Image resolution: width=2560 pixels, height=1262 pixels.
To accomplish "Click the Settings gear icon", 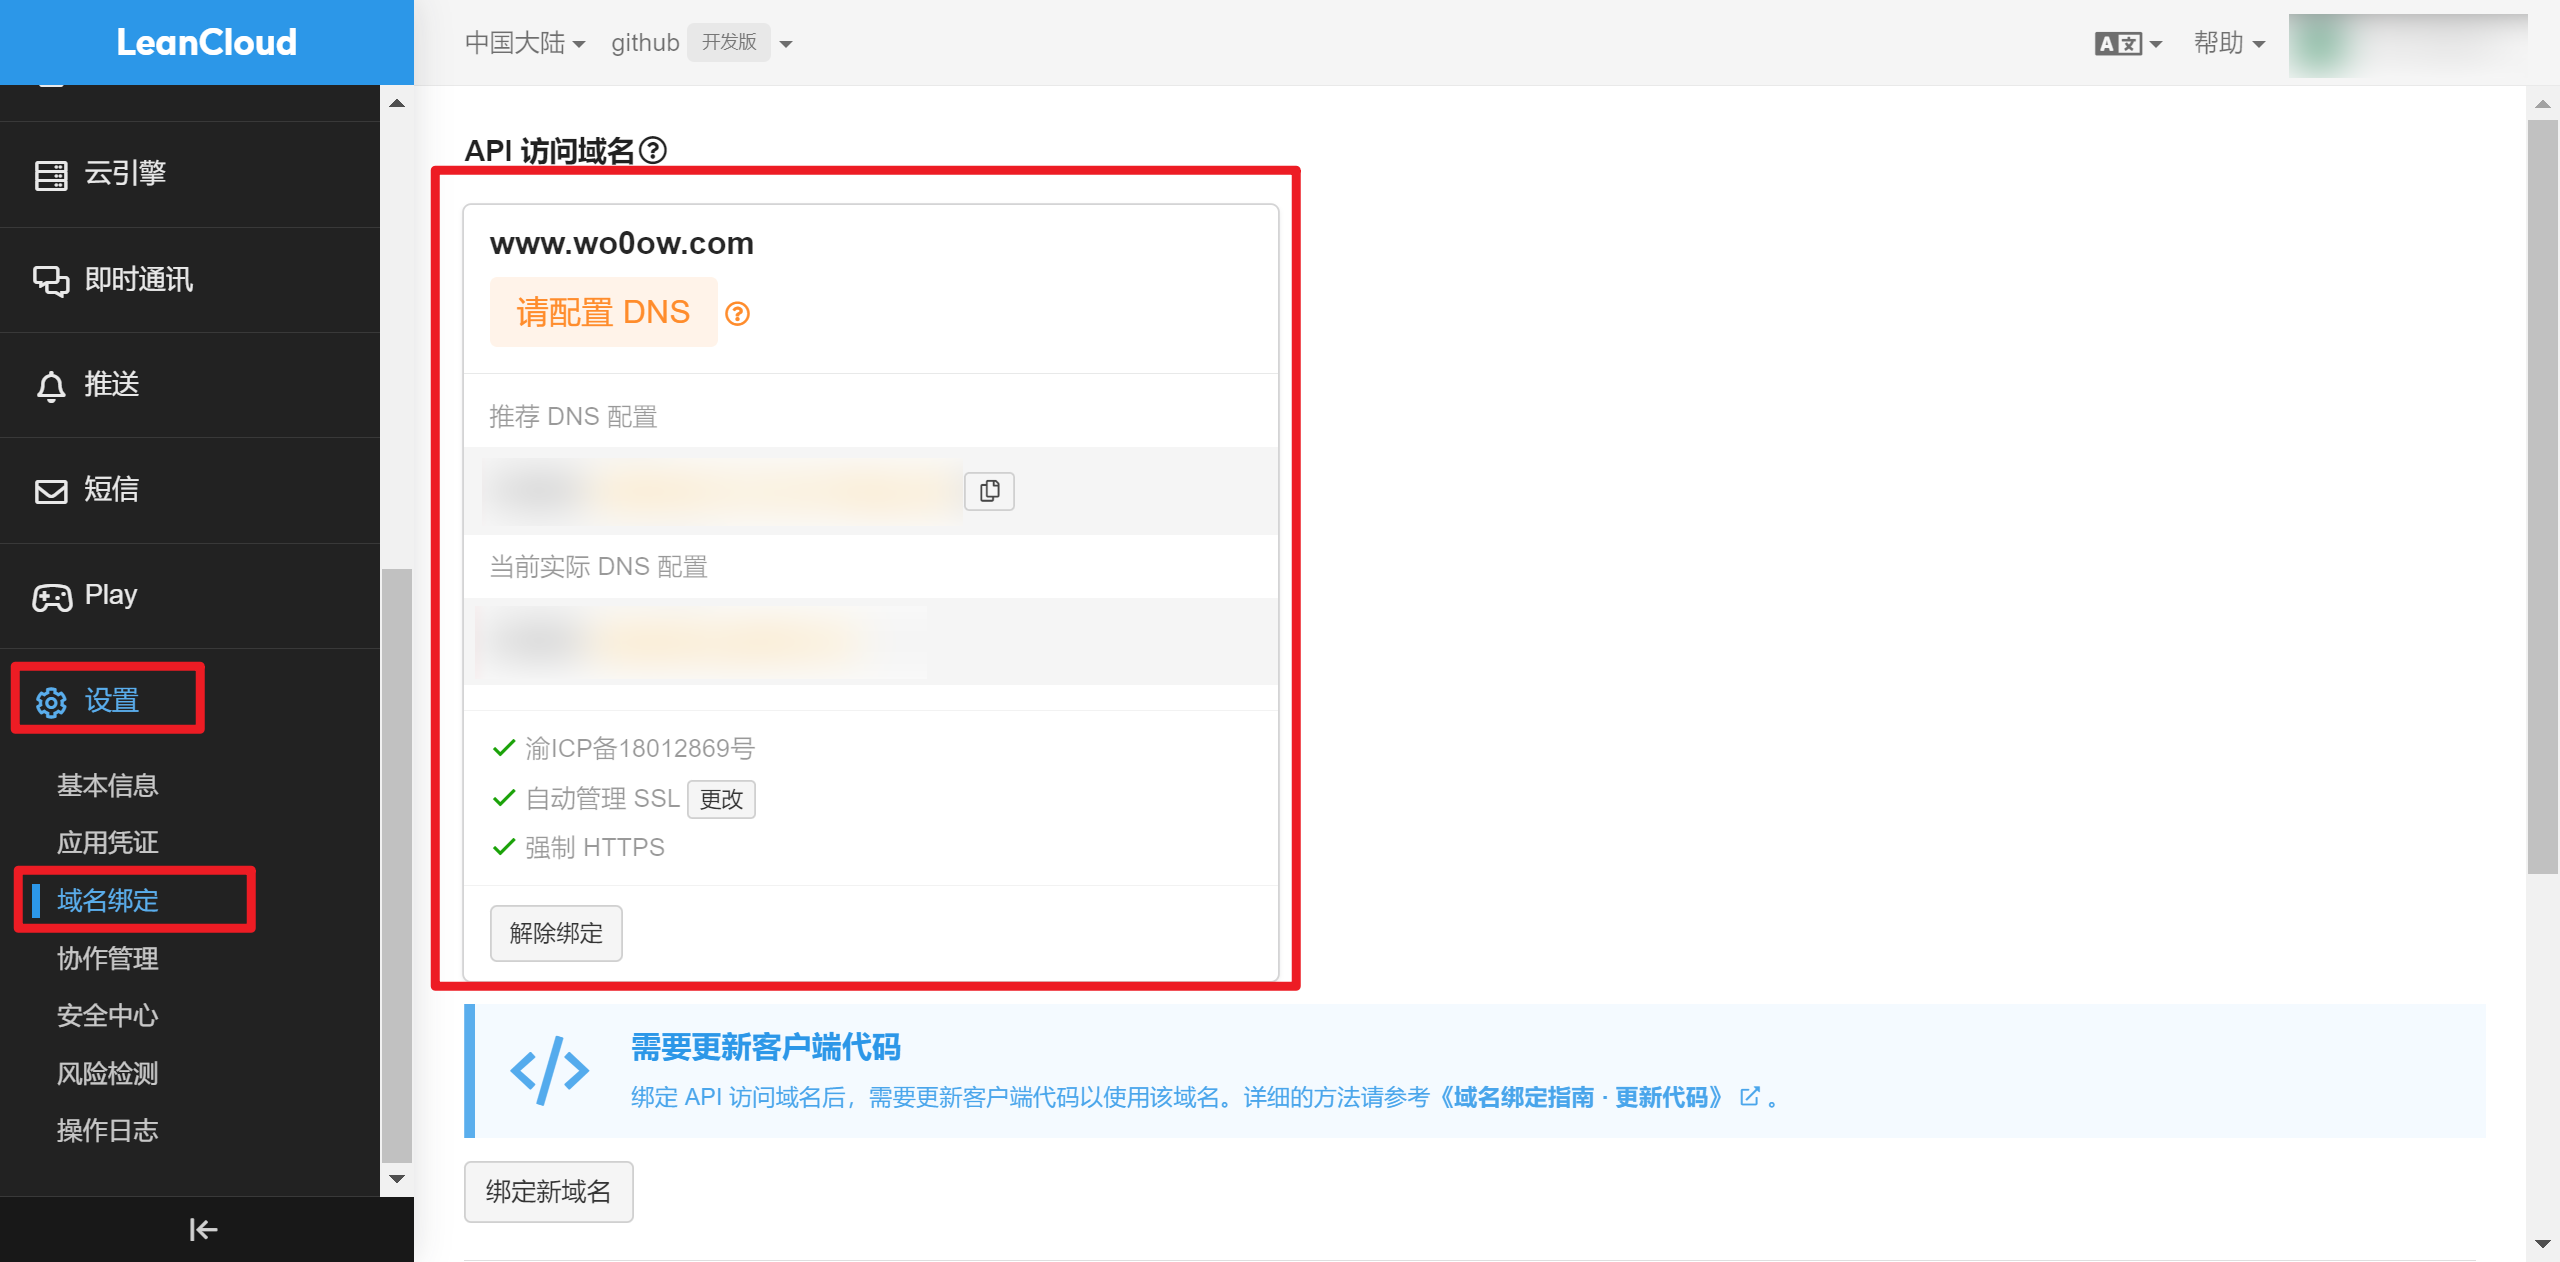I will tap(51, 702).
